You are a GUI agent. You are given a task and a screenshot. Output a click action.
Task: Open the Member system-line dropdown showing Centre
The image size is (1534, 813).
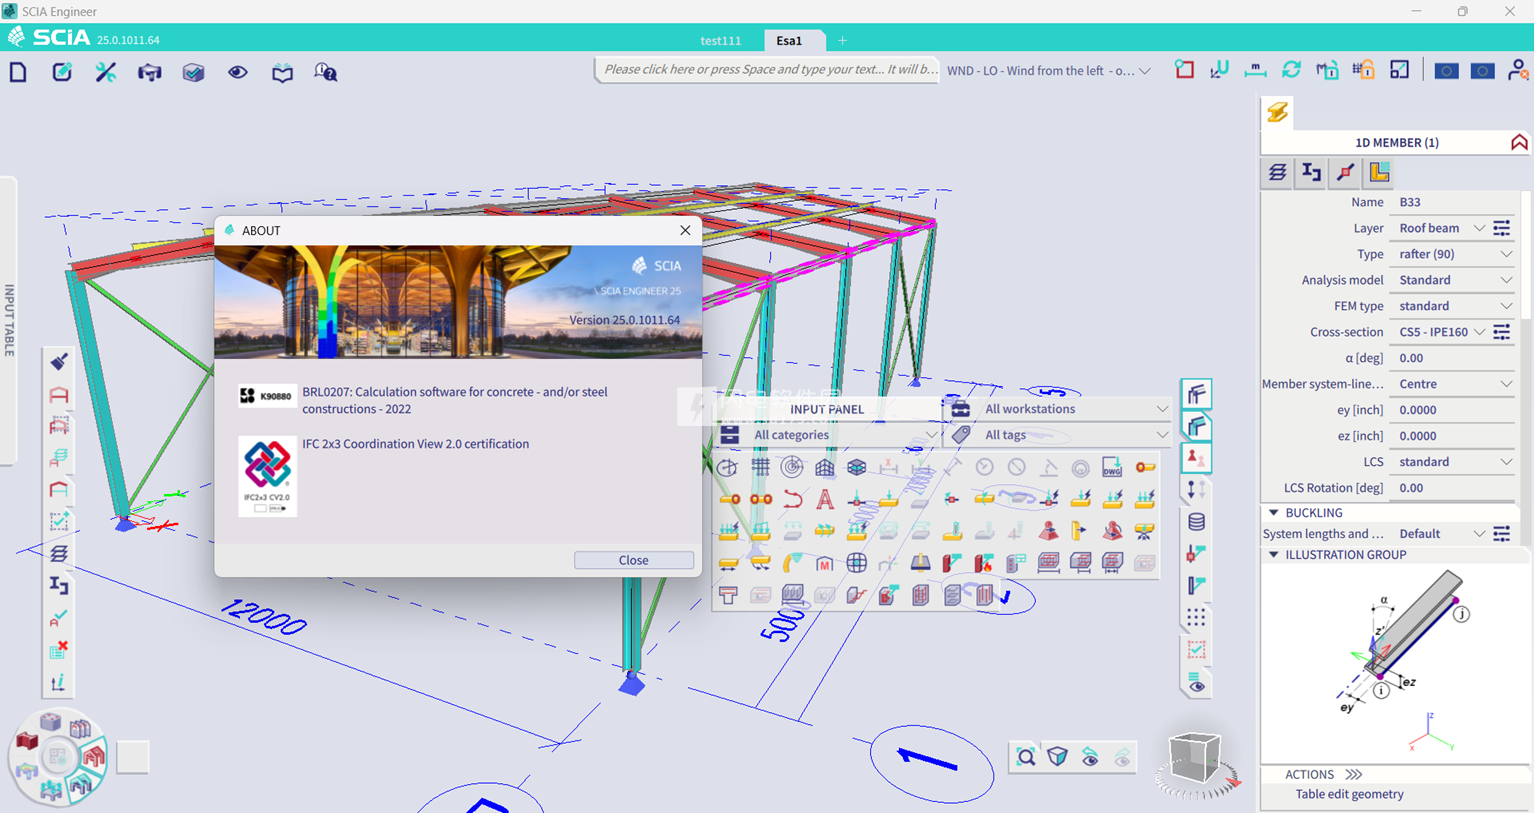point(1454,384)
